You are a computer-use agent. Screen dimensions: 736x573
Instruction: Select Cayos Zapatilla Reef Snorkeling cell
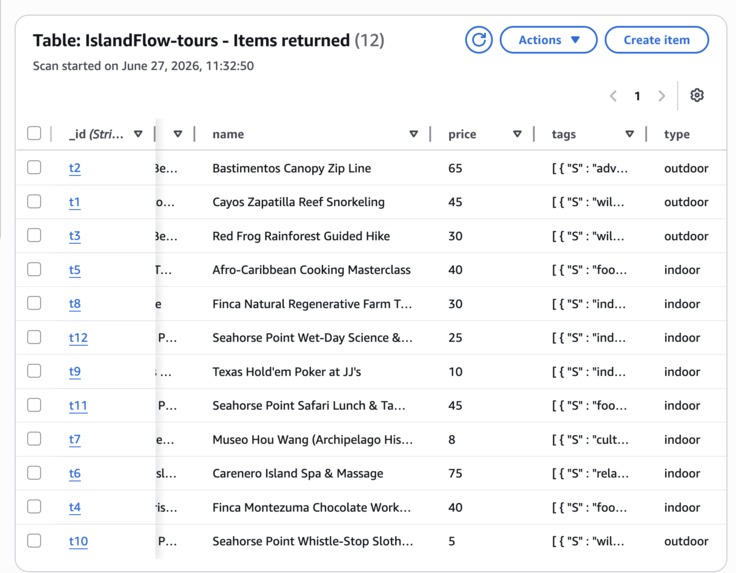pyautogui.click(x=299, y=202)
